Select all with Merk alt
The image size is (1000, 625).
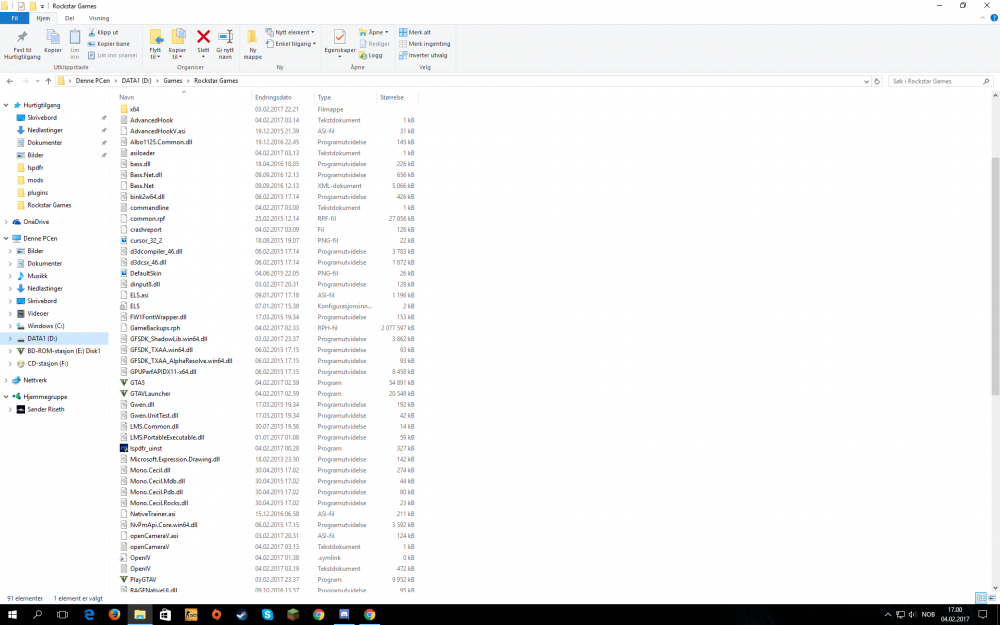point(415,32)
